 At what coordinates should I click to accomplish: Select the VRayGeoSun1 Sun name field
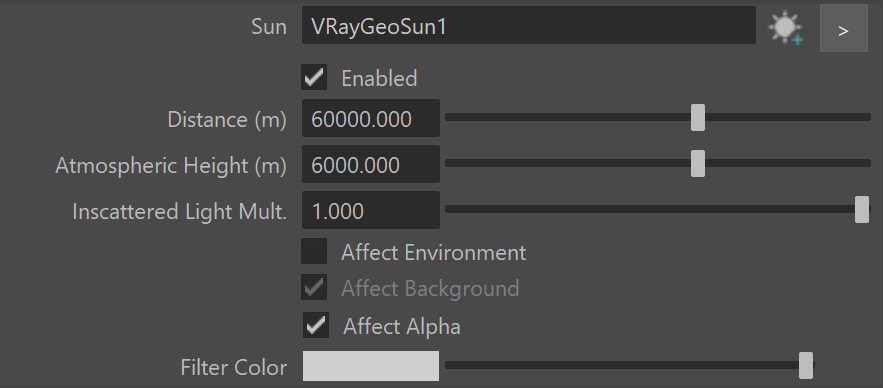[528, 25]
